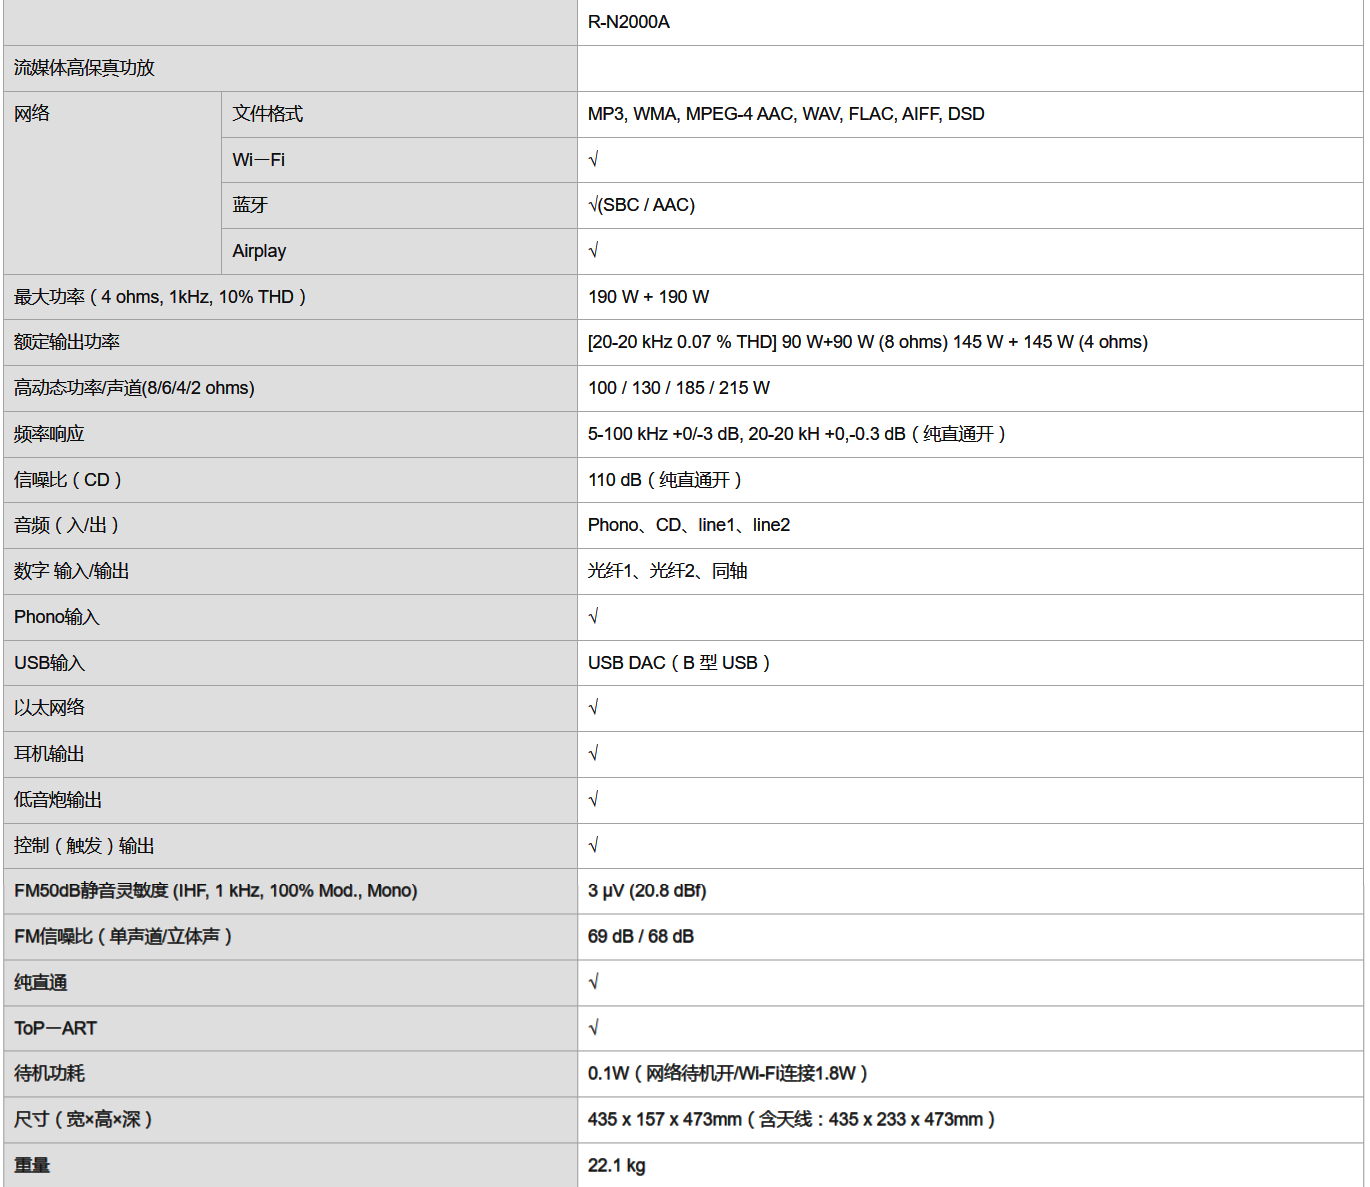
Task: Click the 110 dB (纯直通开) value
Action: tap(665, 480)
